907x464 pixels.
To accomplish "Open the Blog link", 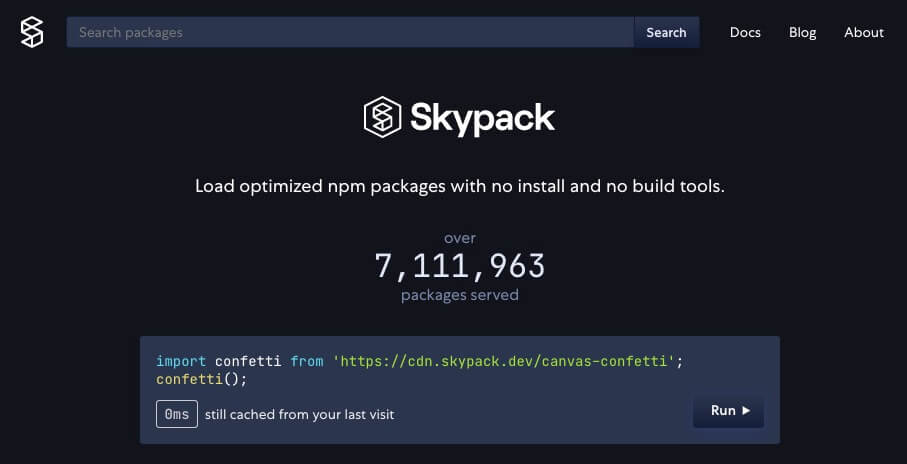I will (x=802, y=32).
